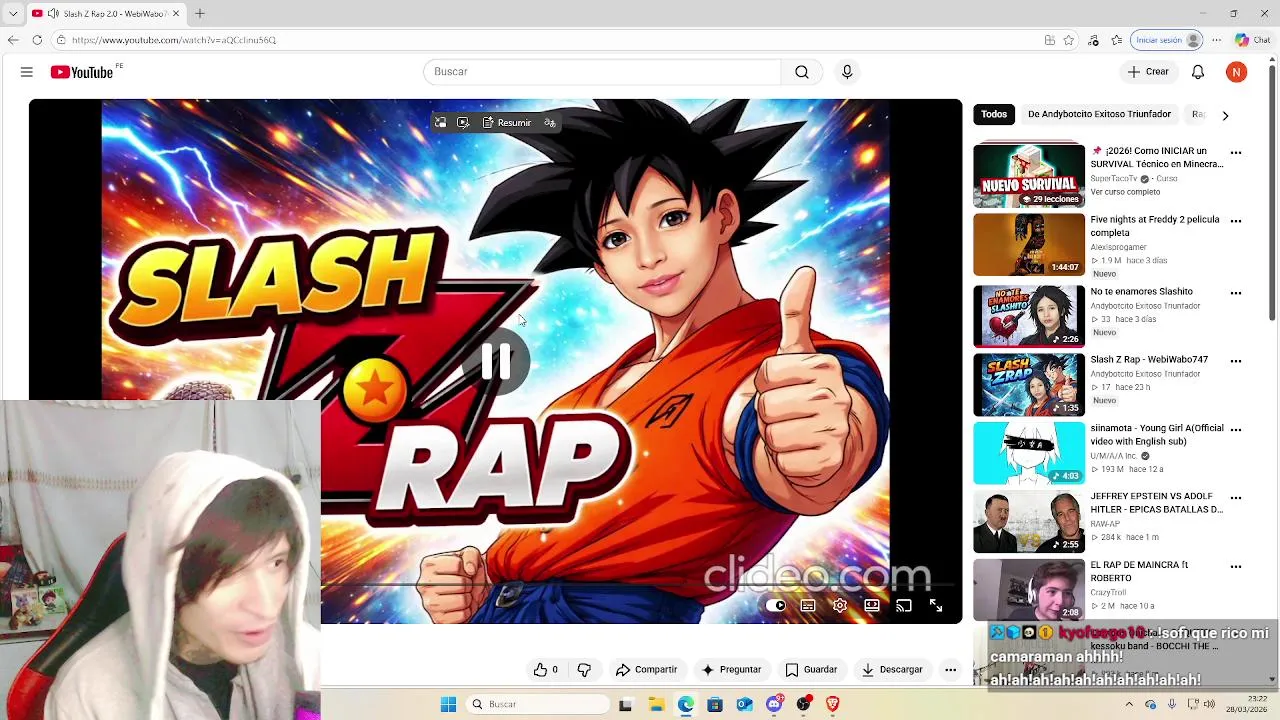Click the magnifier search button on YouTube

802,72
